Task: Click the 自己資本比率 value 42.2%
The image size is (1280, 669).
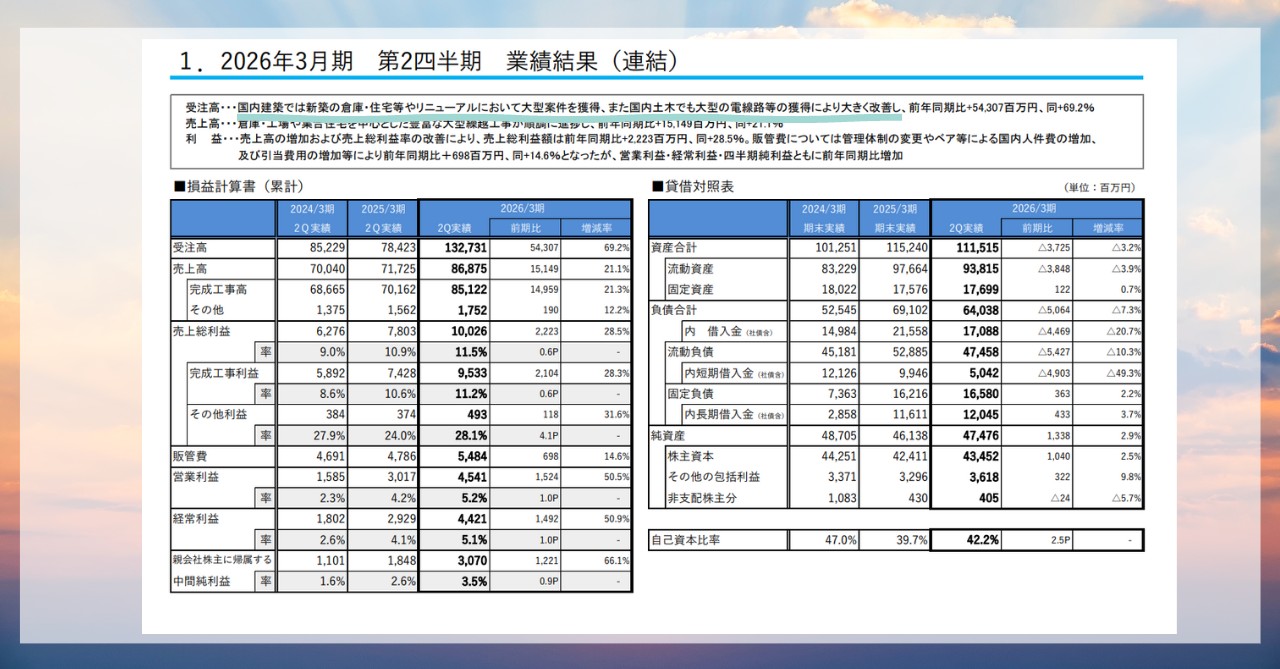Action: point(981,540)
